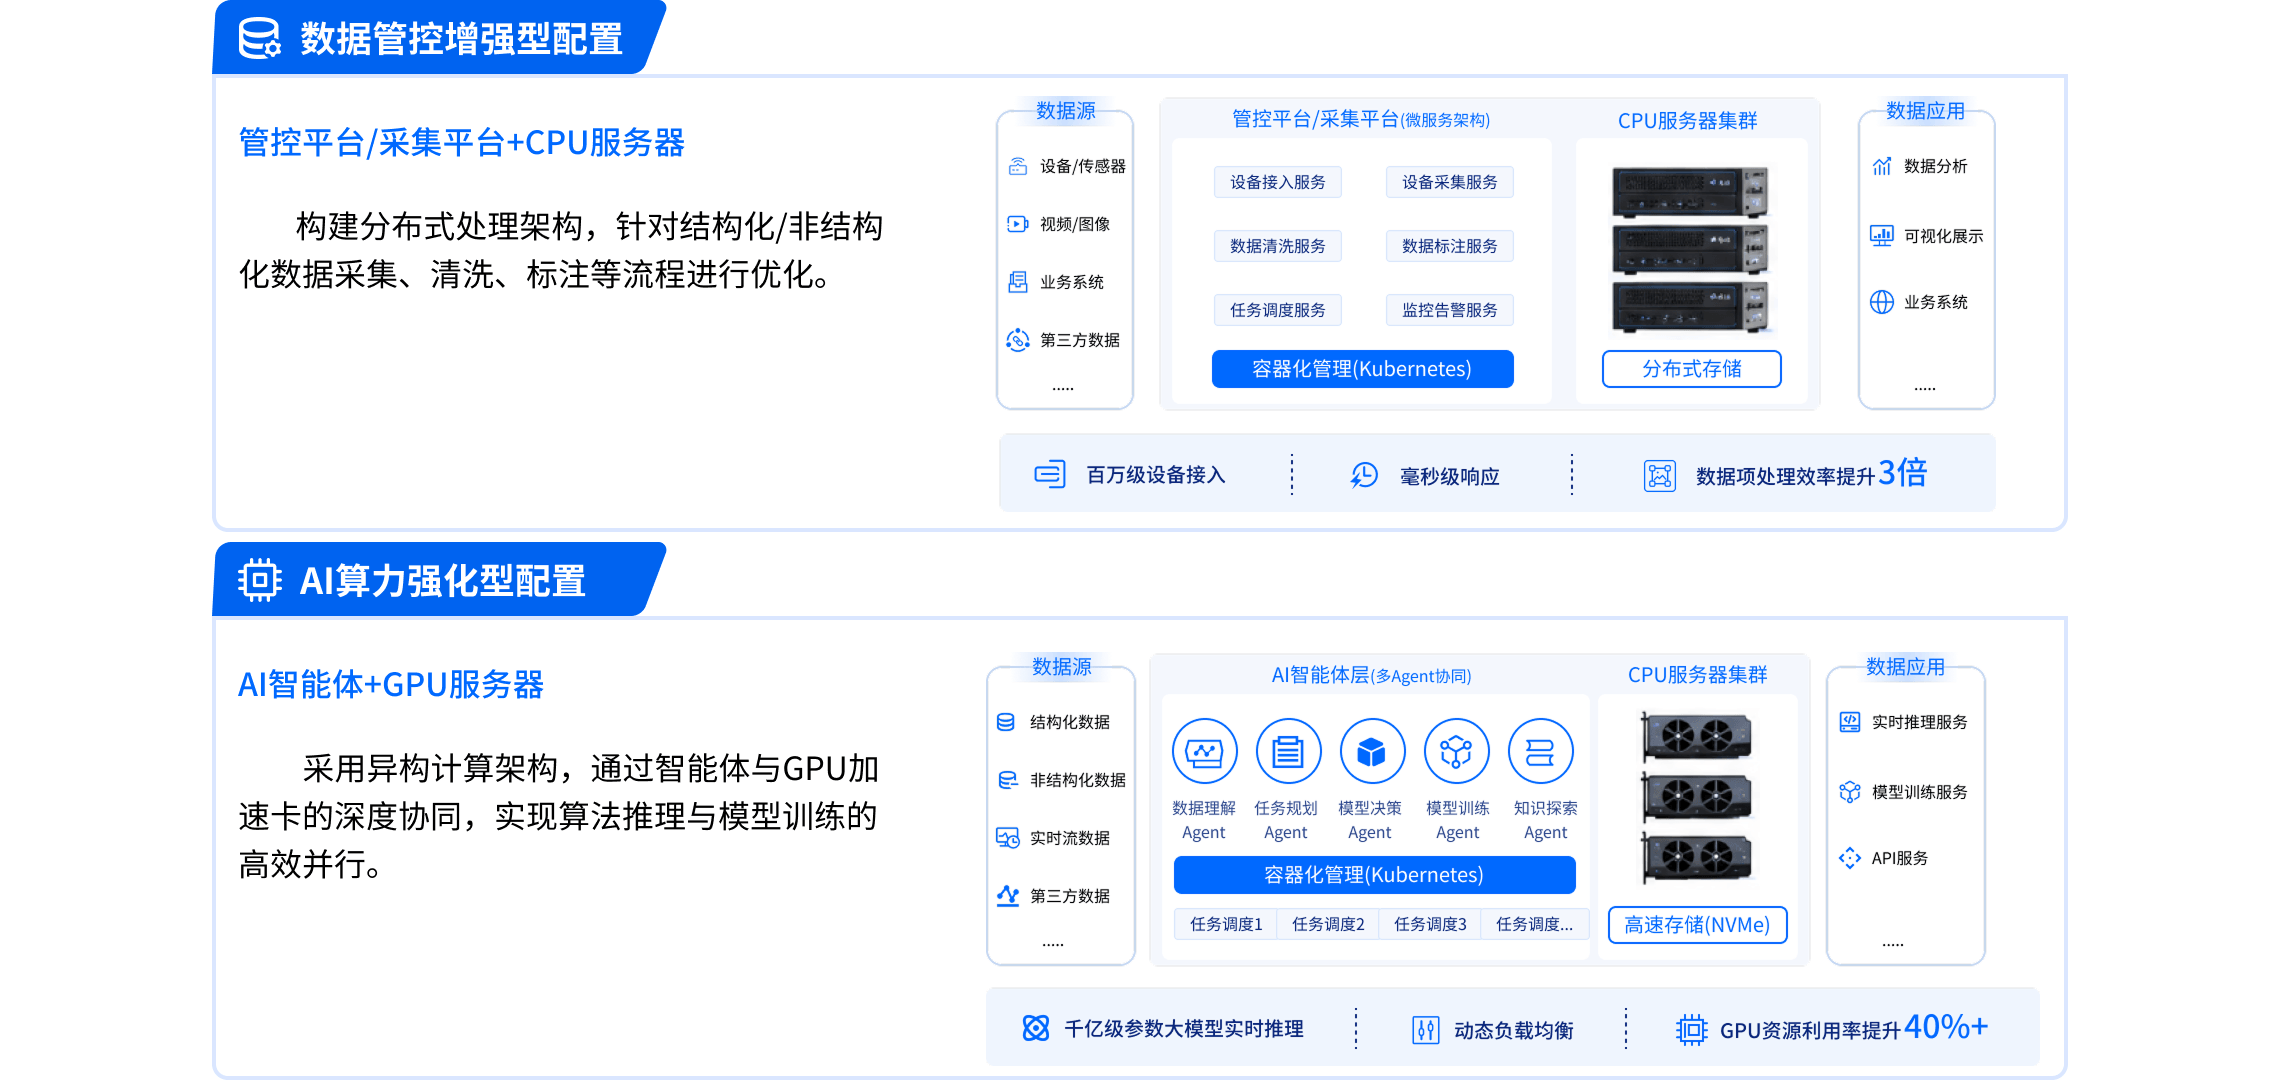Click the 实时推理服务 icon

click(1850, 722)
